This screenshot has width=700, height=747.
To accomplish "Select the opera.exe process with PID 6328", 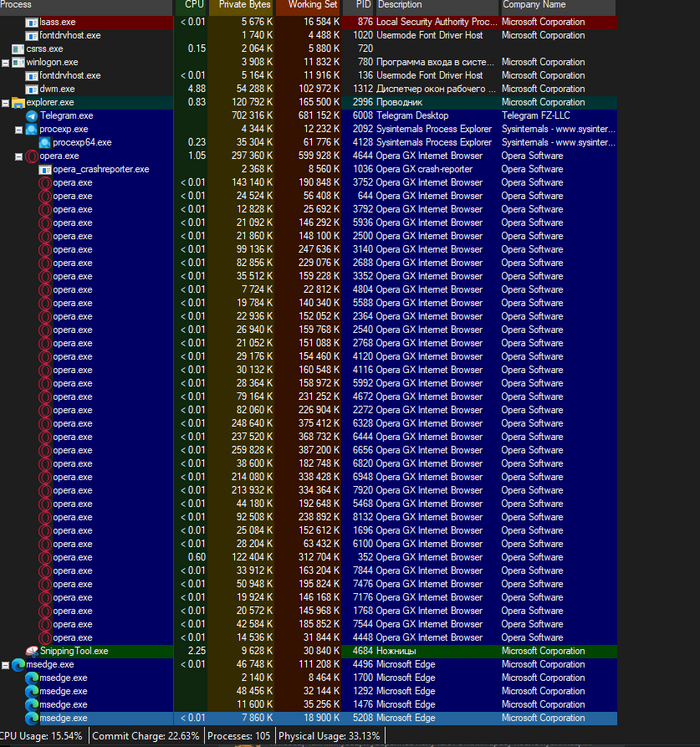I will pyautogui.click(x=300, y=423).
